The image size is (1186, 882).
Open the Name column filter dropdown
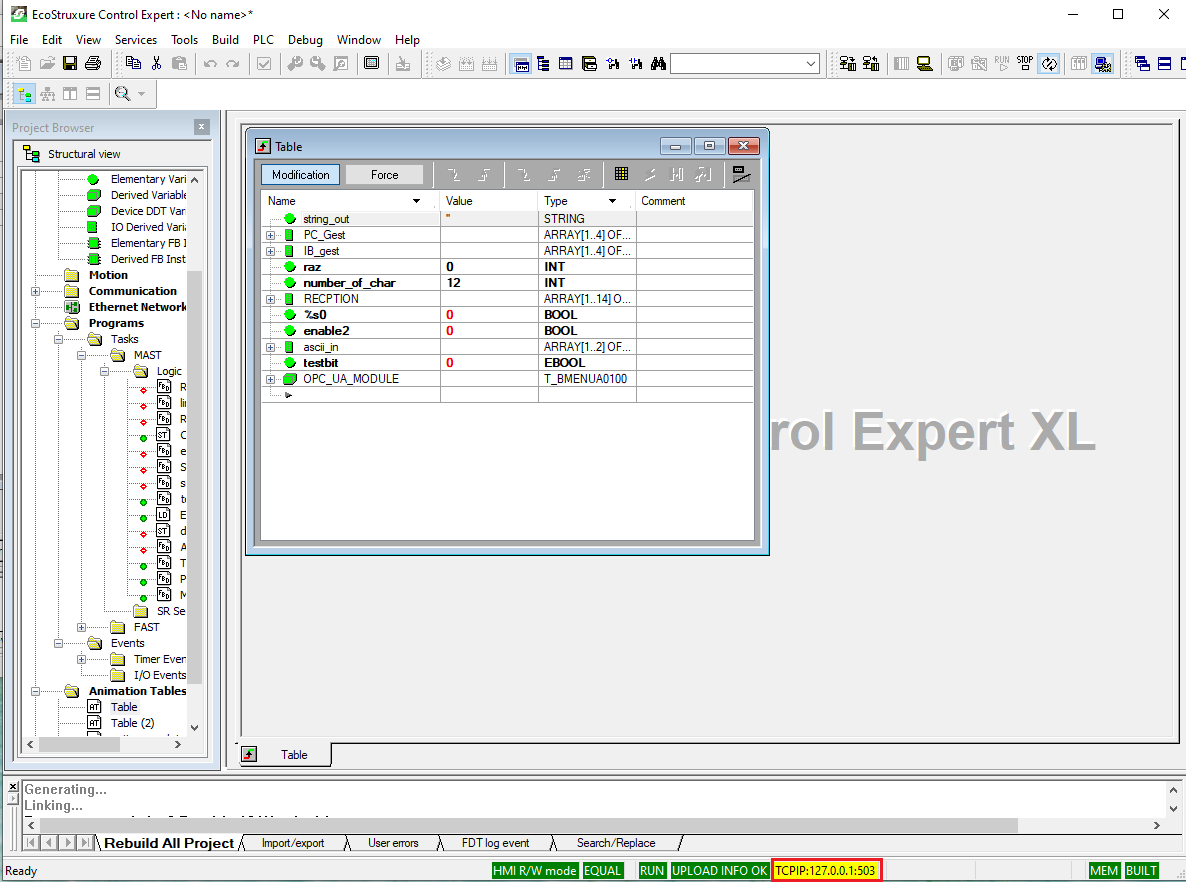(416, 201)
